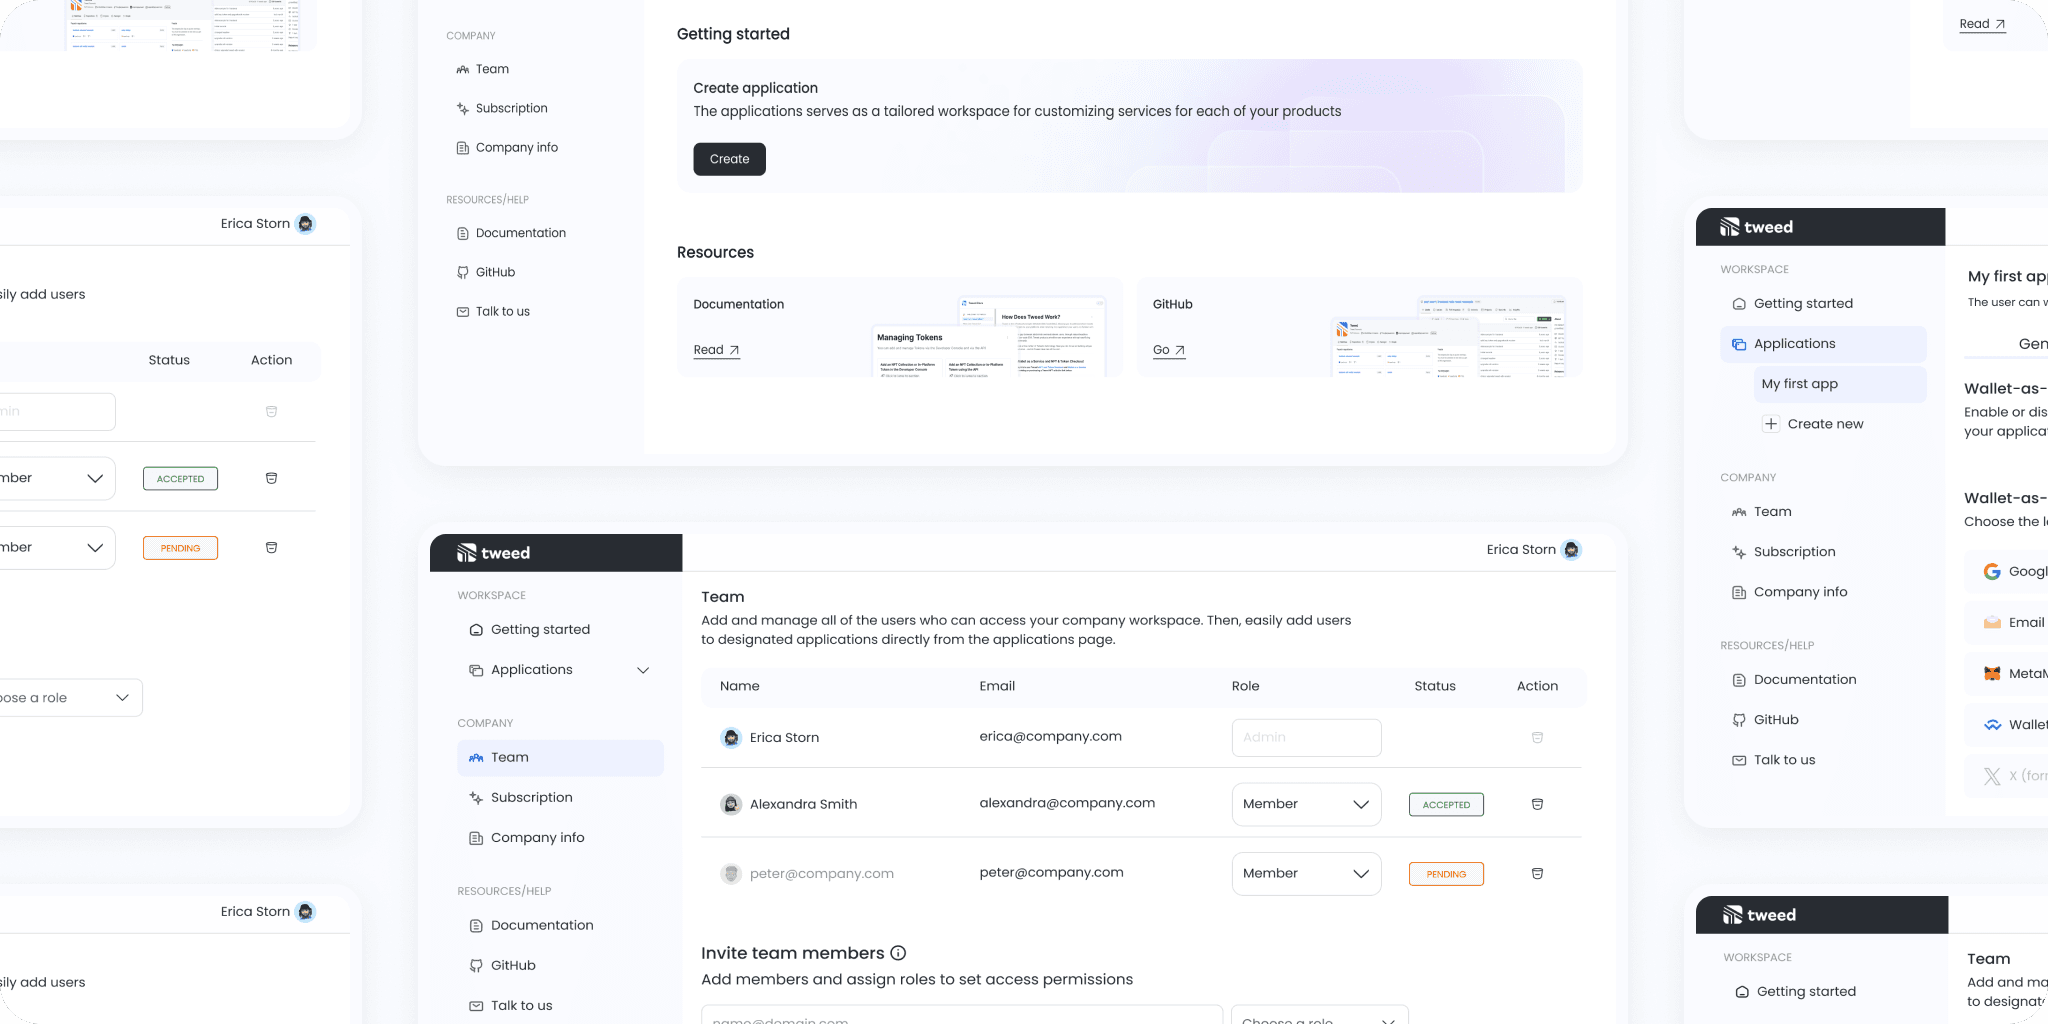Screen dimensions: 2048x1024
Task: Select the MetaMask login option icon
Action: 1994,673
